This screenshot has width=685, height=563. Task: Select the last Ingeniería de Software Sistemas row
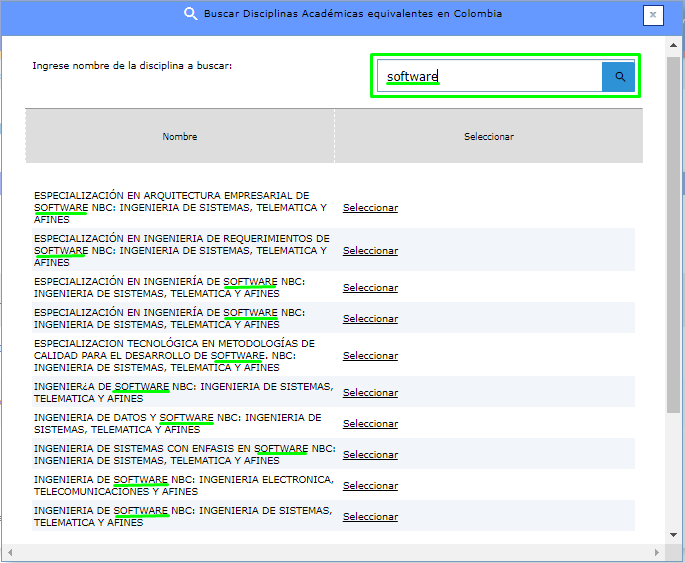click(x=370, y=517)
